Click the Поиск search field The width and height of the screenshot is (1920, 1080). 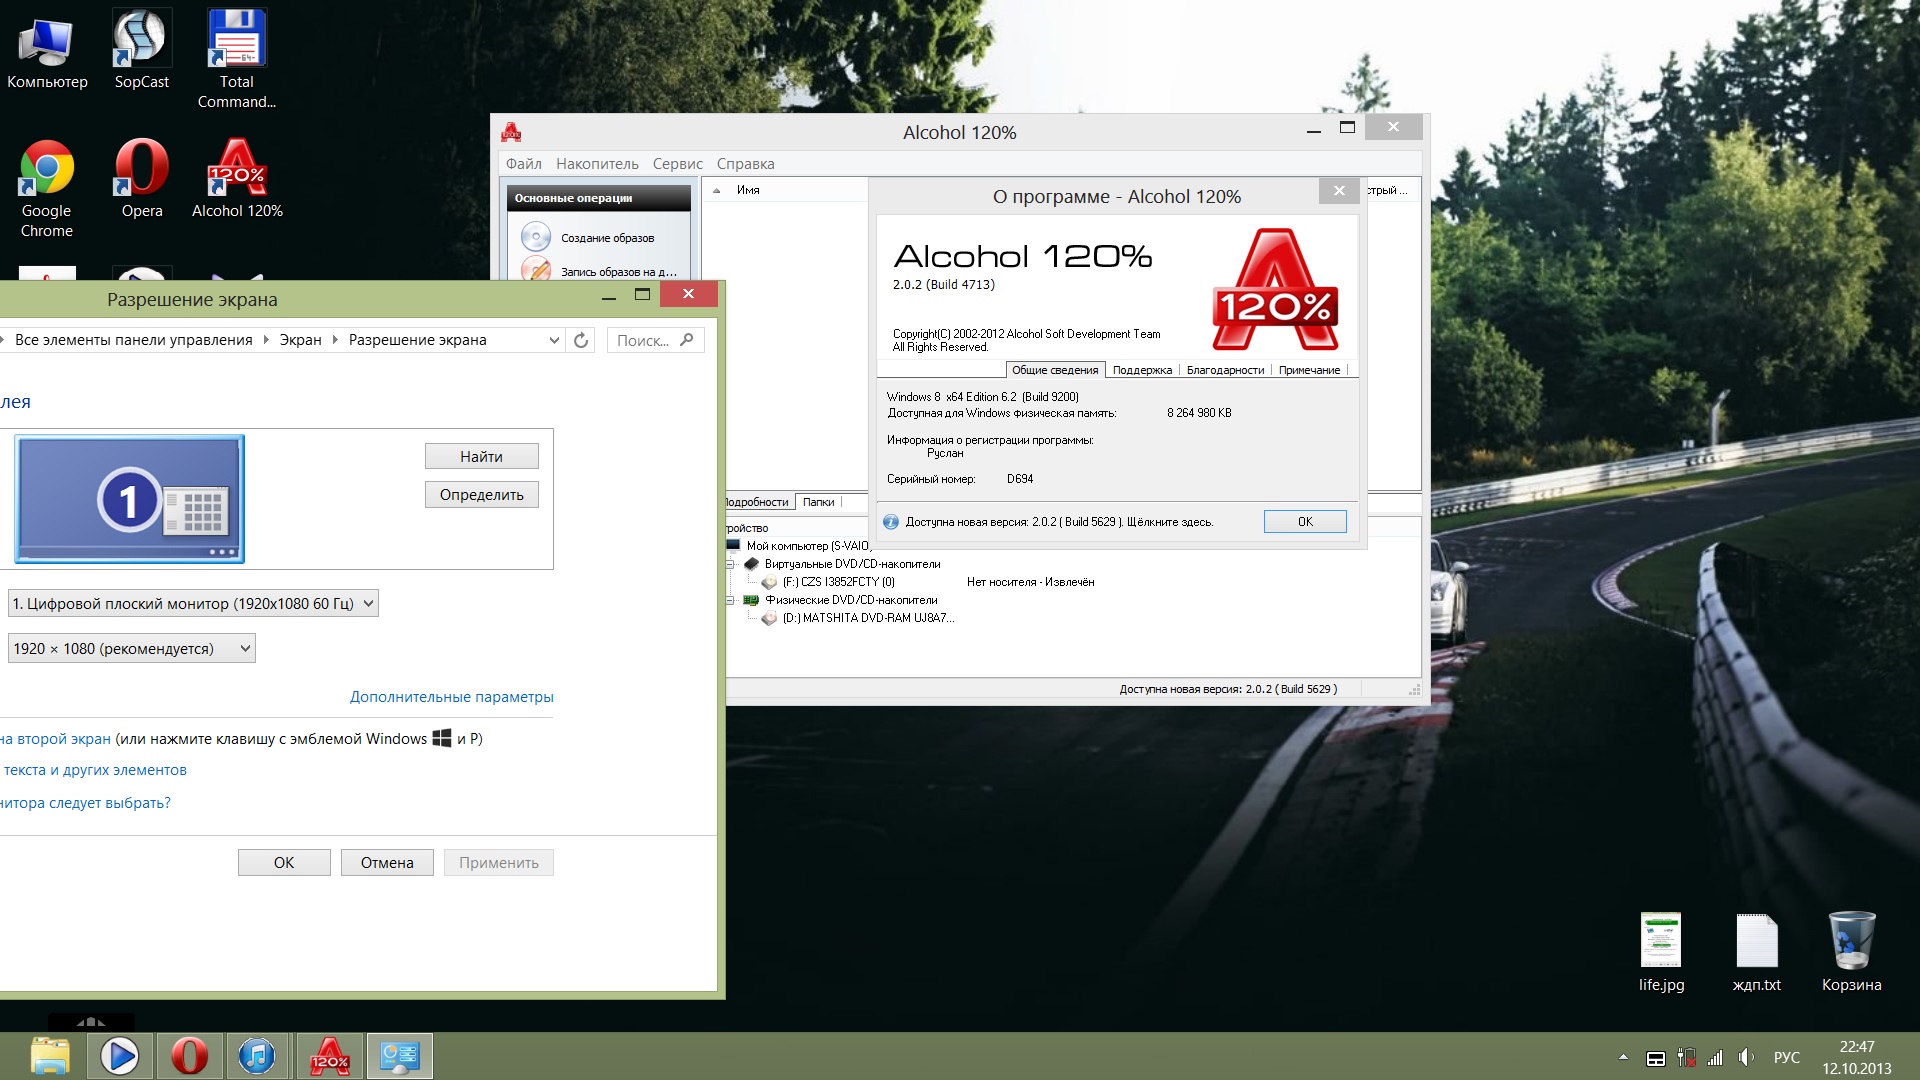pyautogui.click(x=644, y=340)
